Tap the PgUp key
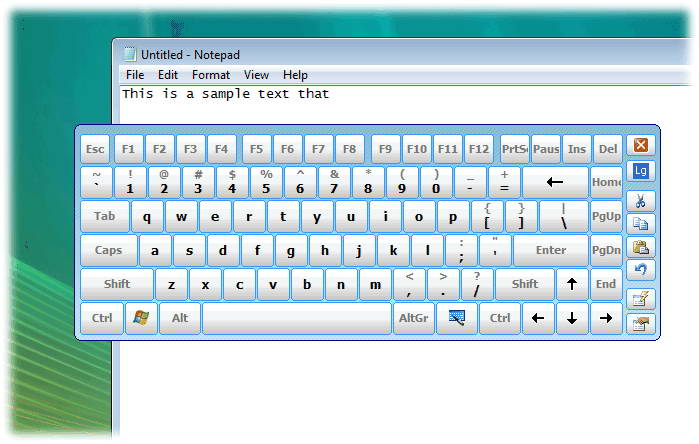 [x=606, y=216]
